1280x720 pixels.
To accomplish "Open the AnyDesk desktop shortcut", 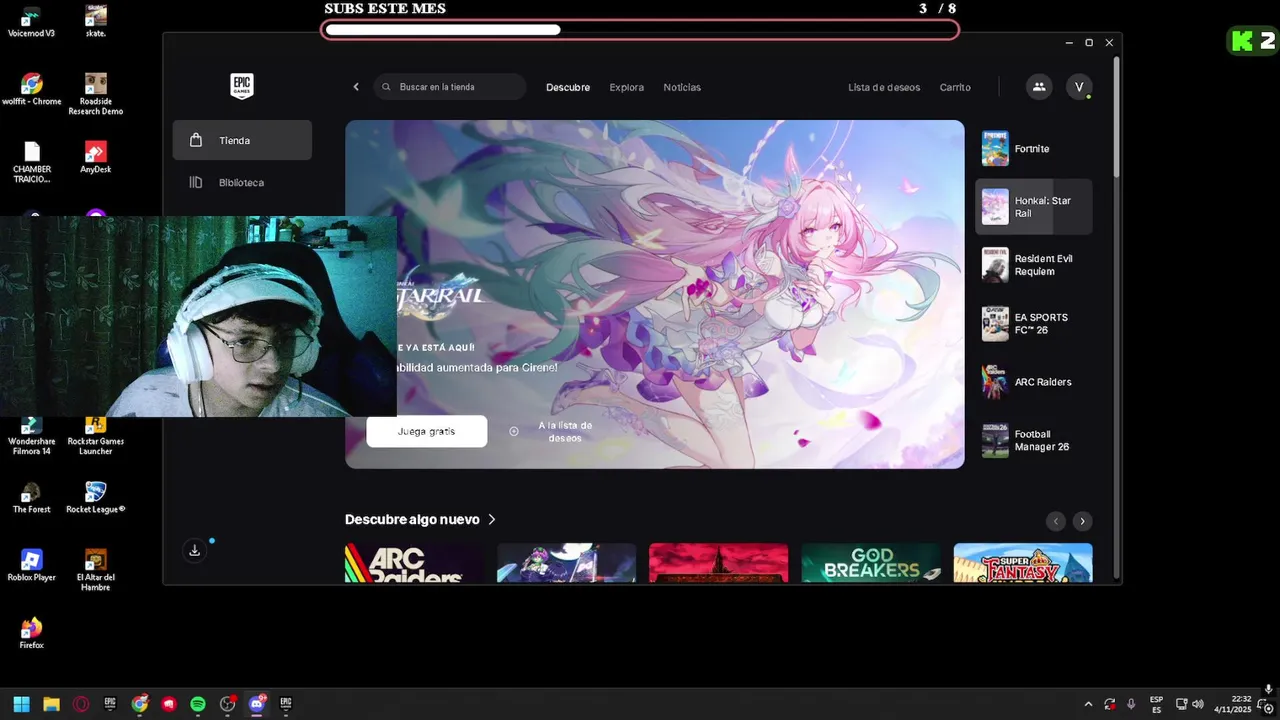I will click(96, 158).
